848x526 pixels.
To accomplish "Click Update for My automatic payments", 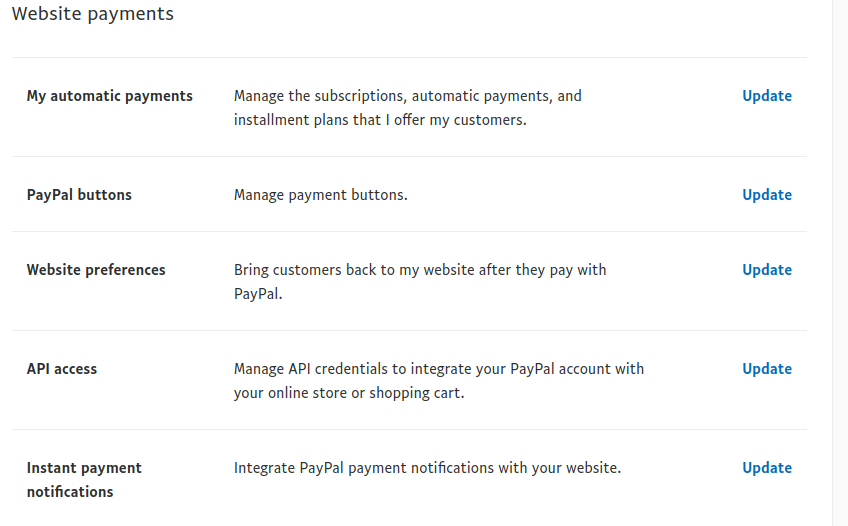I will coord(766,96).
